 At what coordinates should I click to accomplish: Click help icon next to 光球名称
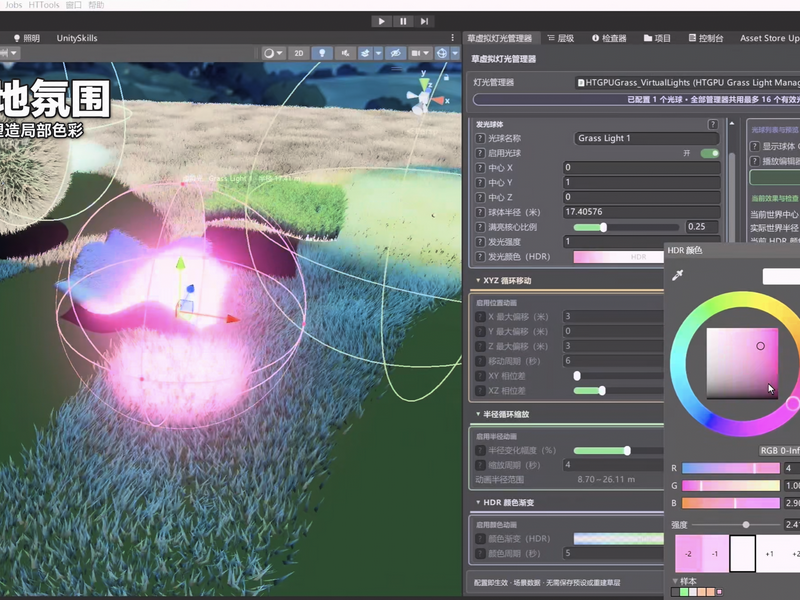click(x=480, y=138)
